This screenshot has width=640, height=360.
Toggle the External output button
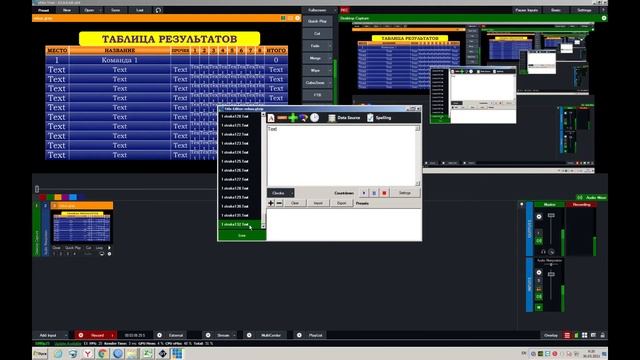(176, 336)
